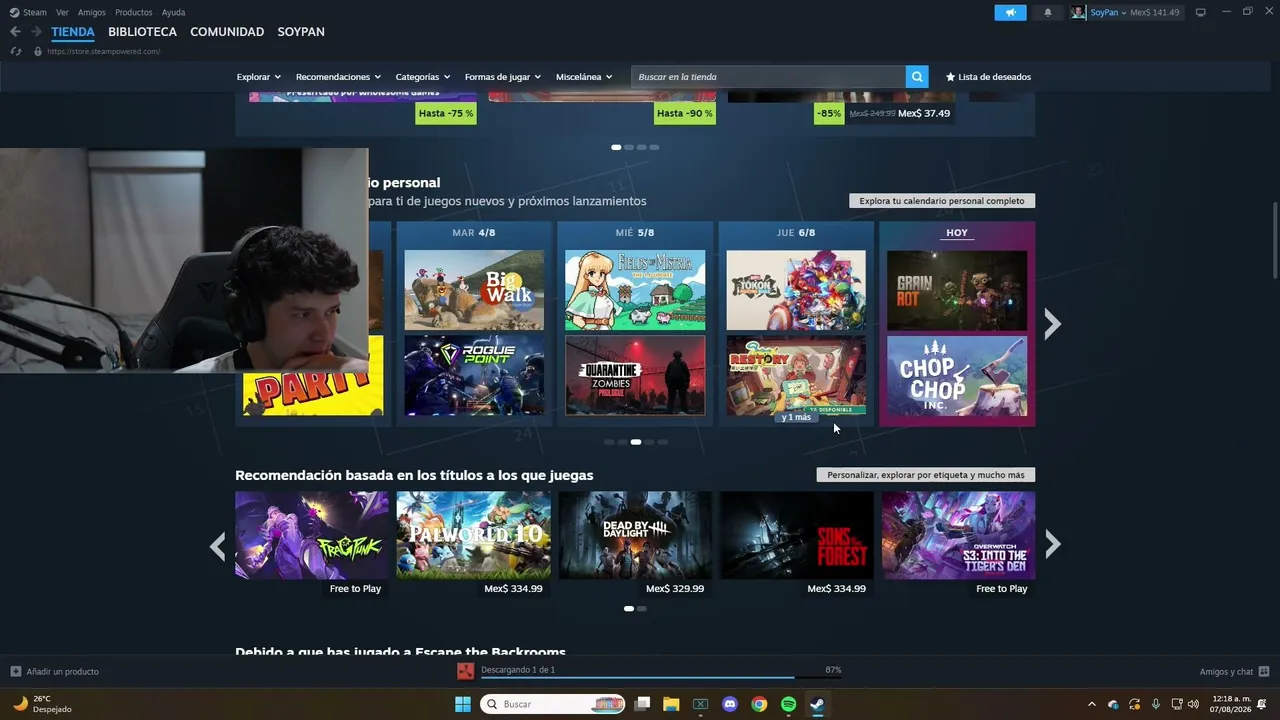Open Spotify from the taskbar
Screen dimensions: 1280x720
[x=788, y=704]
